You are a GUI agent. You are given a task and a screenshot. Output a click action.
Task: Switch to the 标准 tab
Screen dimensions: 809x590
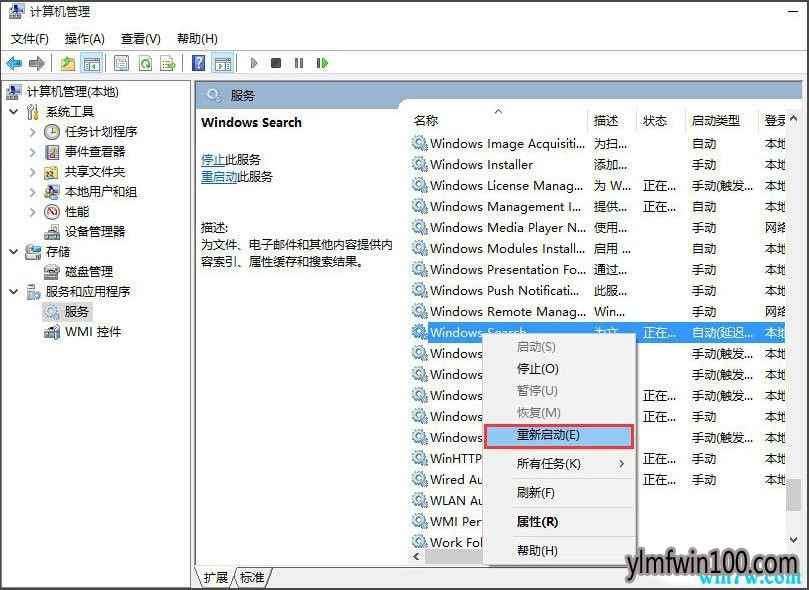pos(252,578)
